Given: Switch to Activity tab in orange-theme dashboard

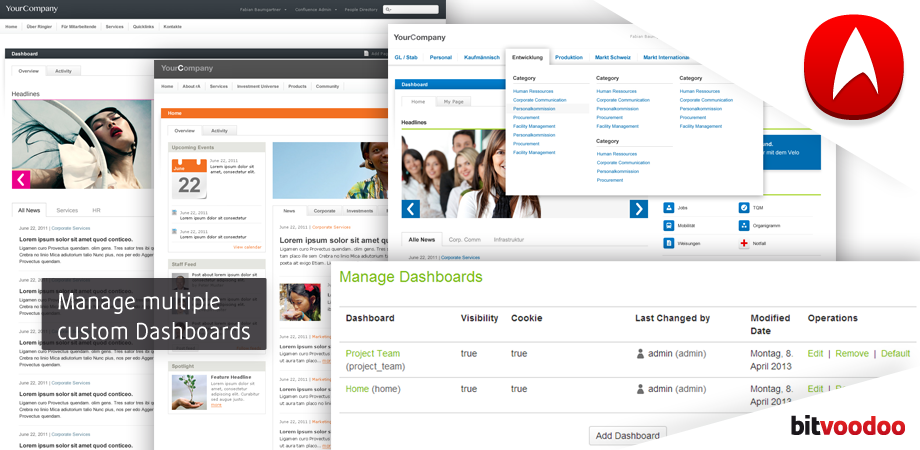Looking at the screenshot, I should (x=219, y=131).
